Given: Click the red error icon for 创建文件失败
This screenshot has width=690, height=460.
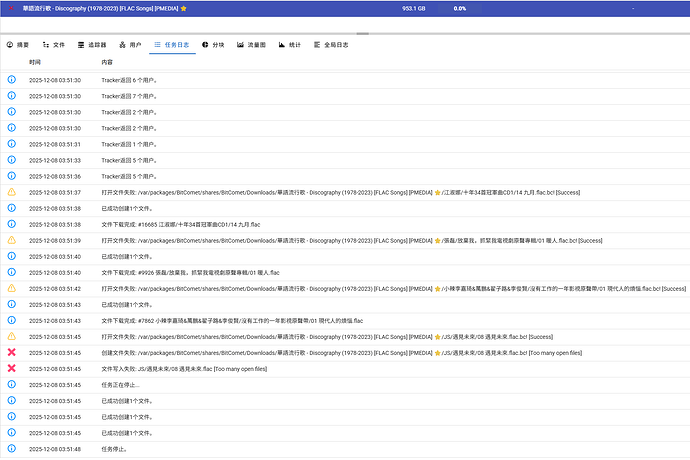Looking at the screenshot, I should pyautogui.click(x=12, y=353).
